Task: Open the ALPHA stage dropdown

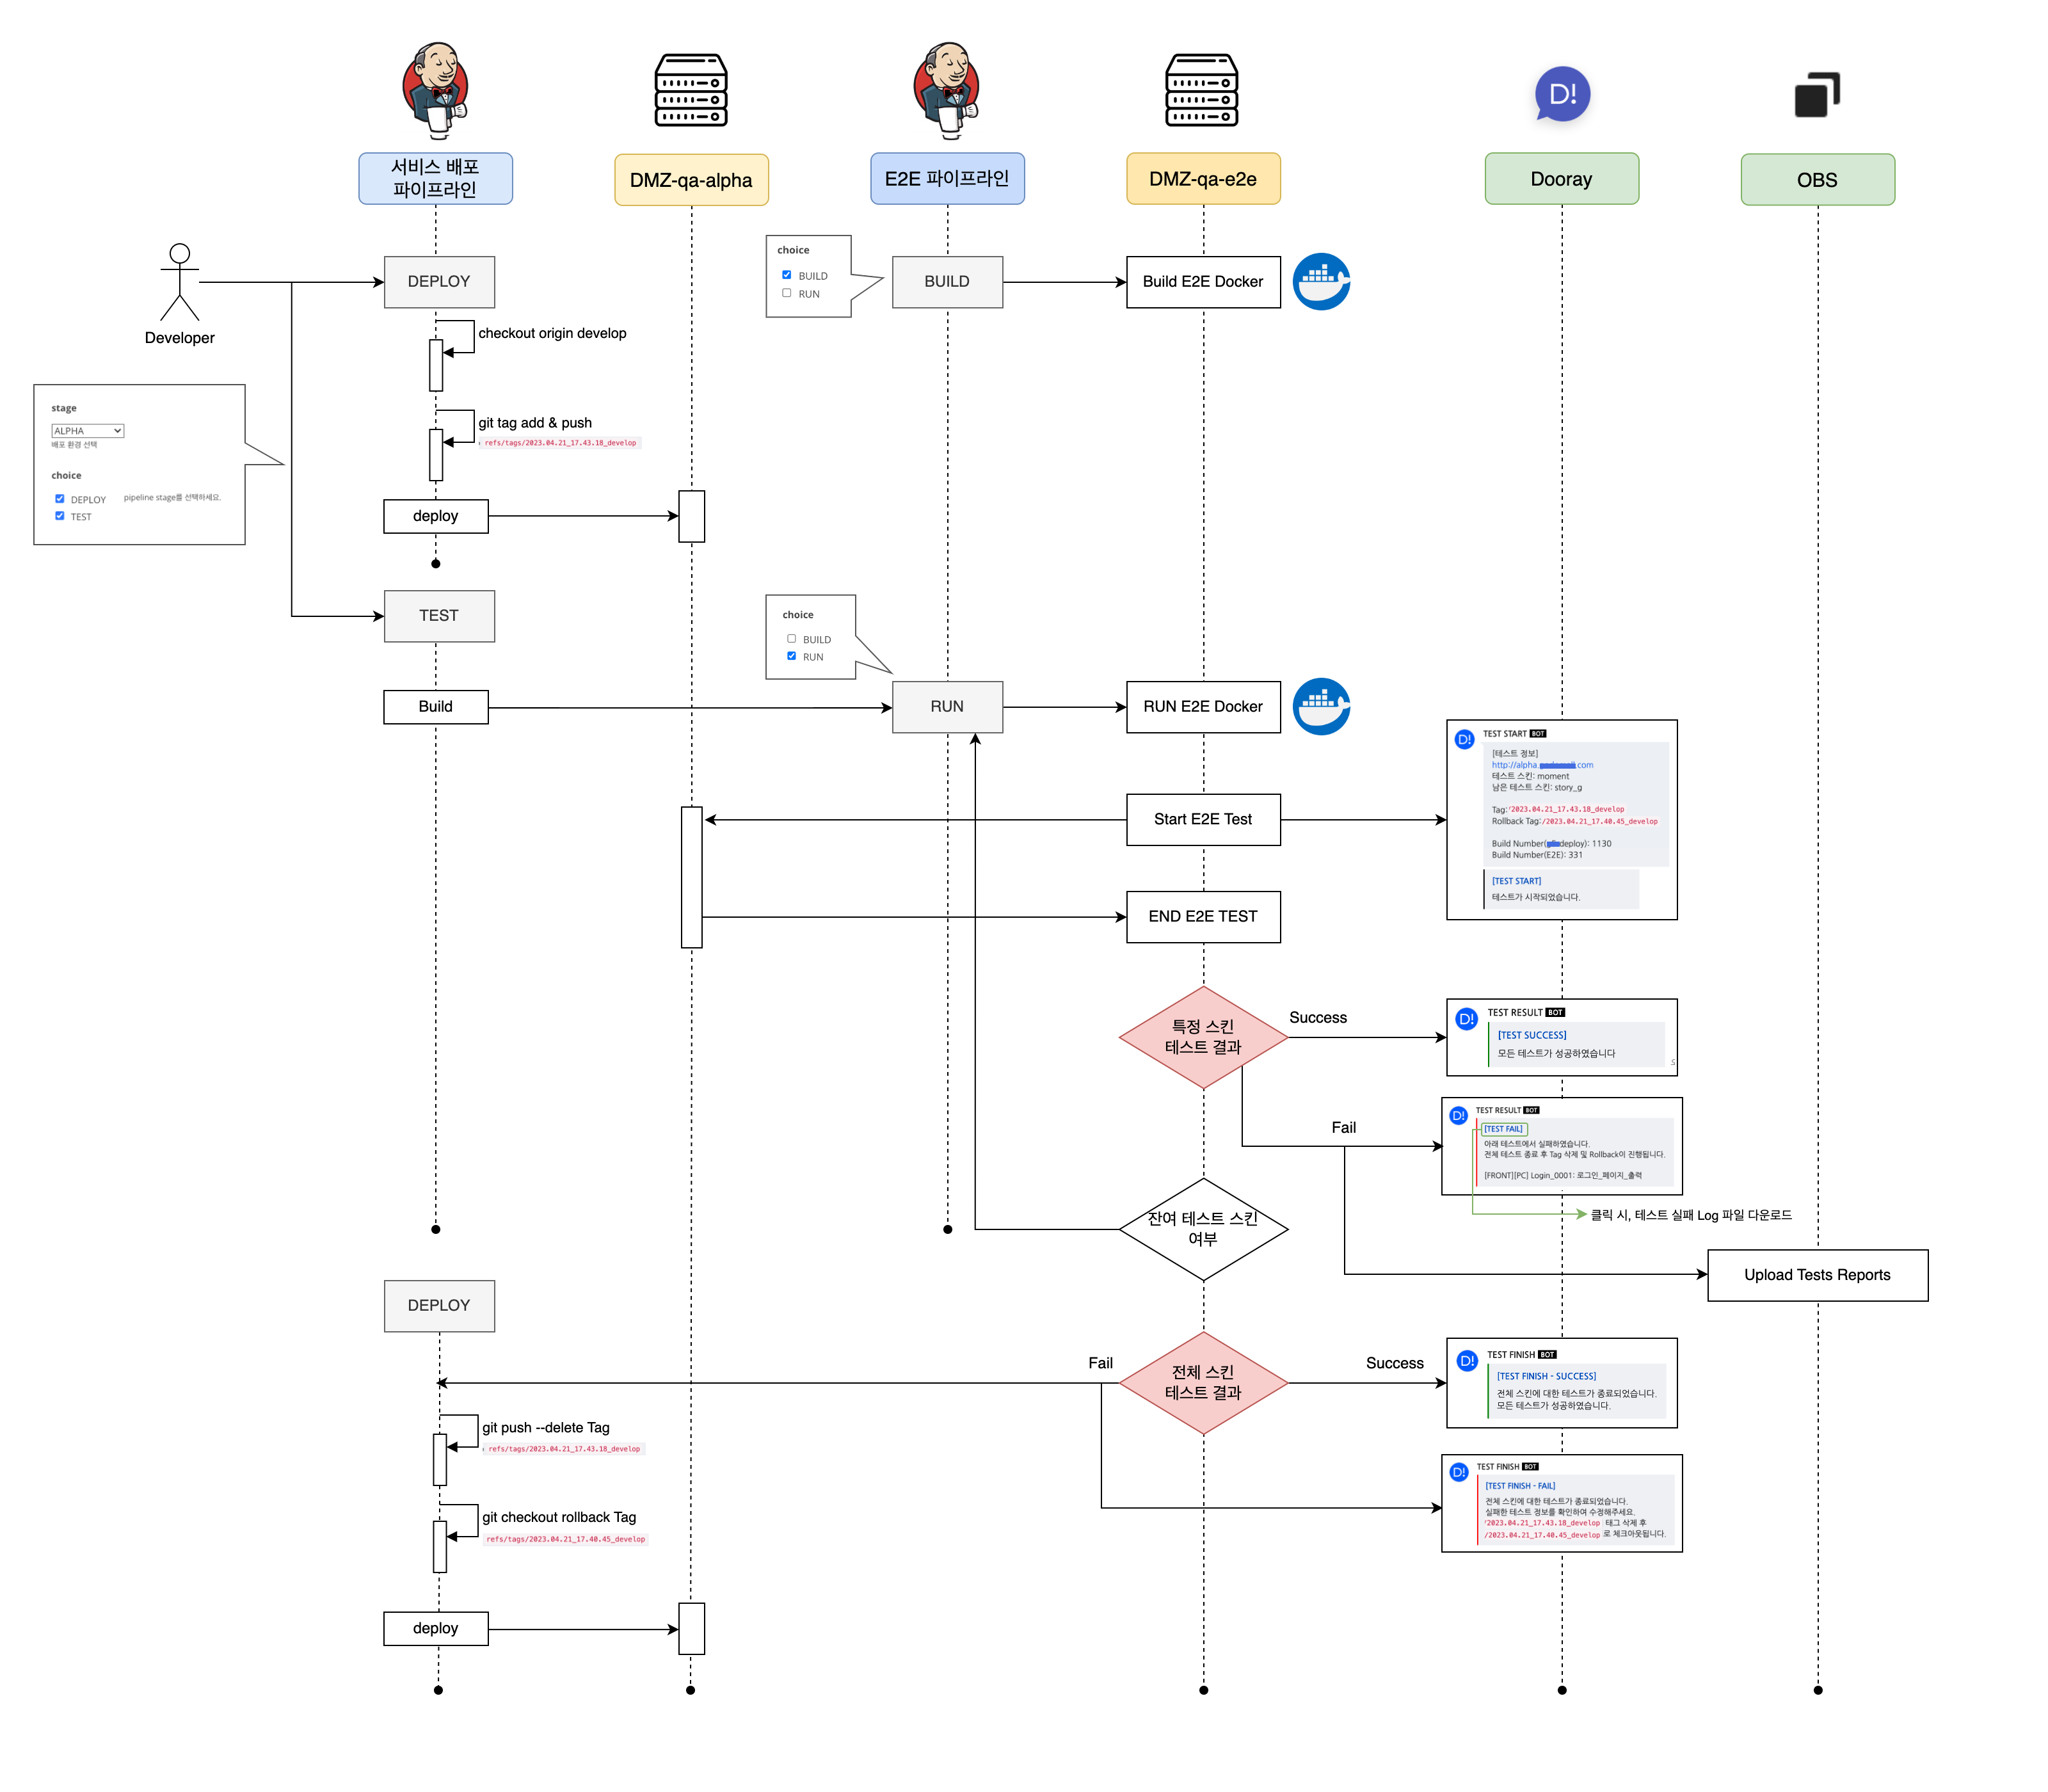Action: click(88, 431)
